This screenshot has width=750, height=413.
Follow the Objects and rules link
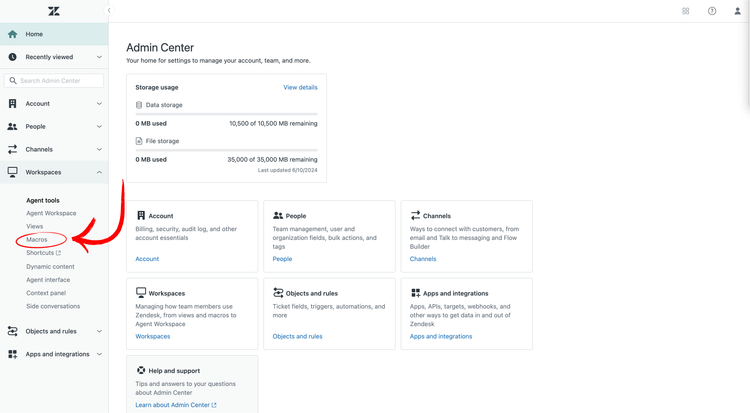click(x=298, y=336)
